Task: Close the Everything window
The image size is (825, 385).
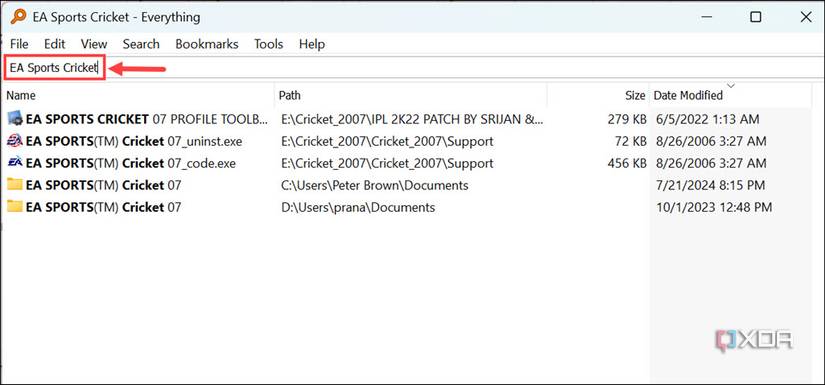Action: click(x=806, y=17)
